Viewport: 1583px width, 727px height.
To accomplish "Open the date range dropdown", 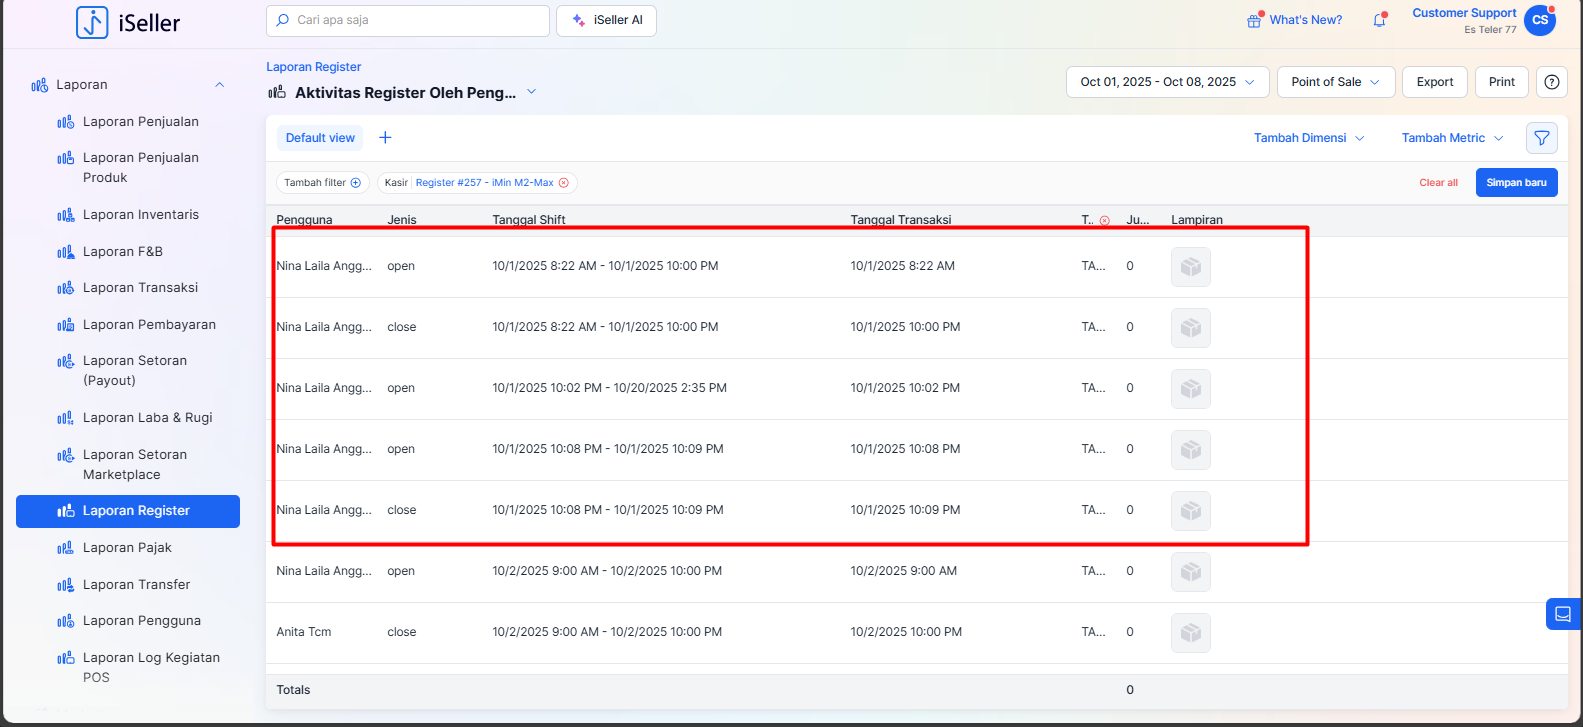I will click(x=1167, y=82).
